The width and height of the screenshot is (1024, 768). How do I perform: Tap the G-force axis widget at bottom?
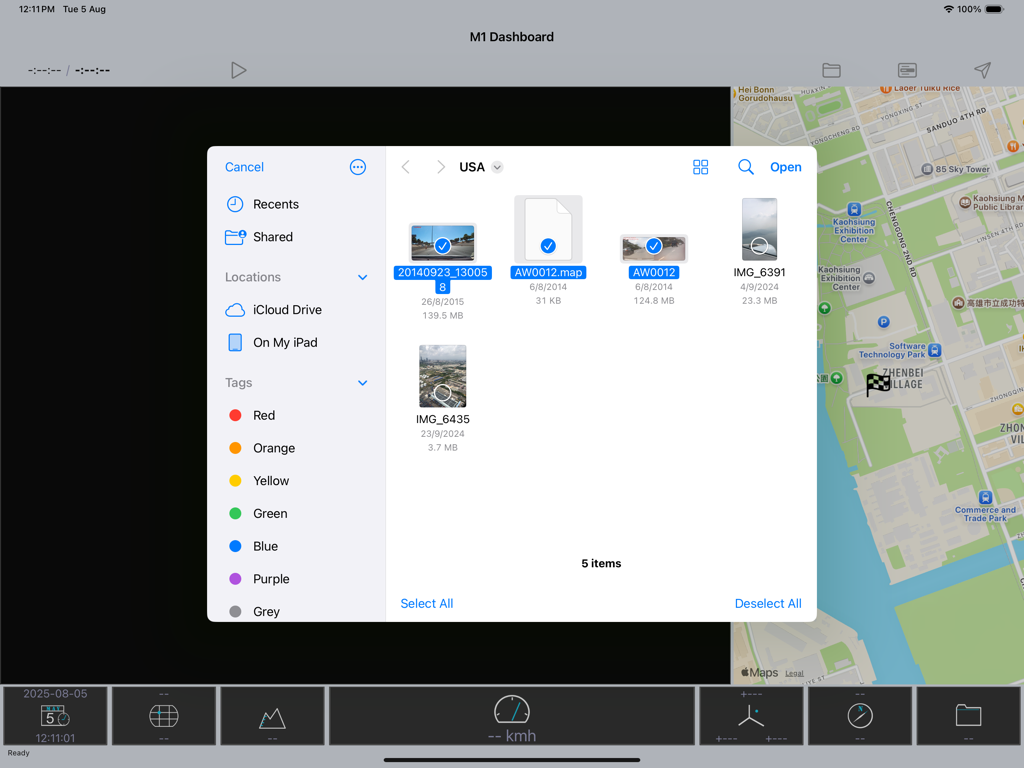751,715
